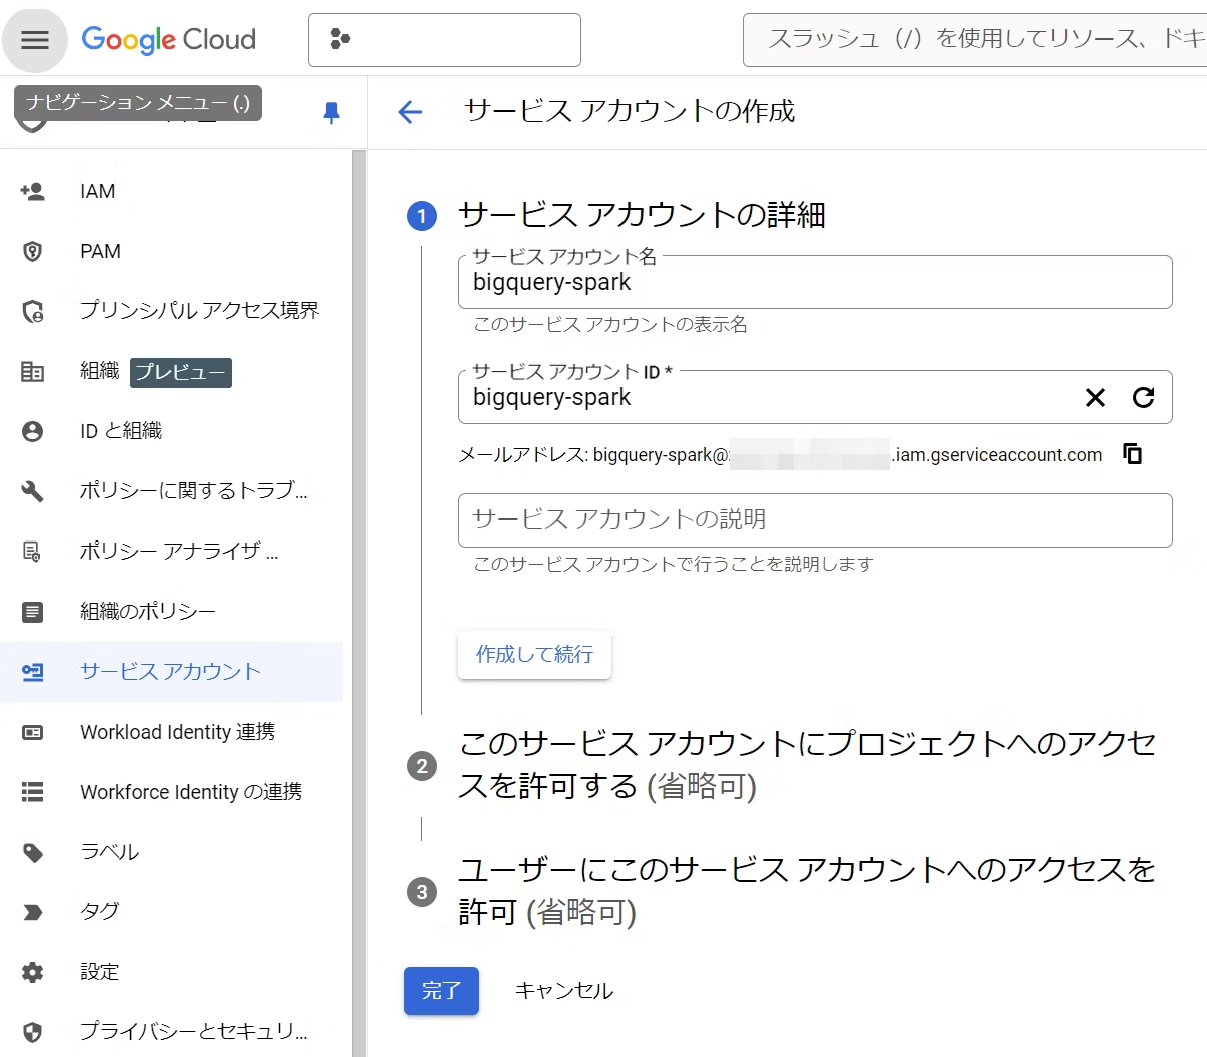Click the キャンセル button

[564, 991]
